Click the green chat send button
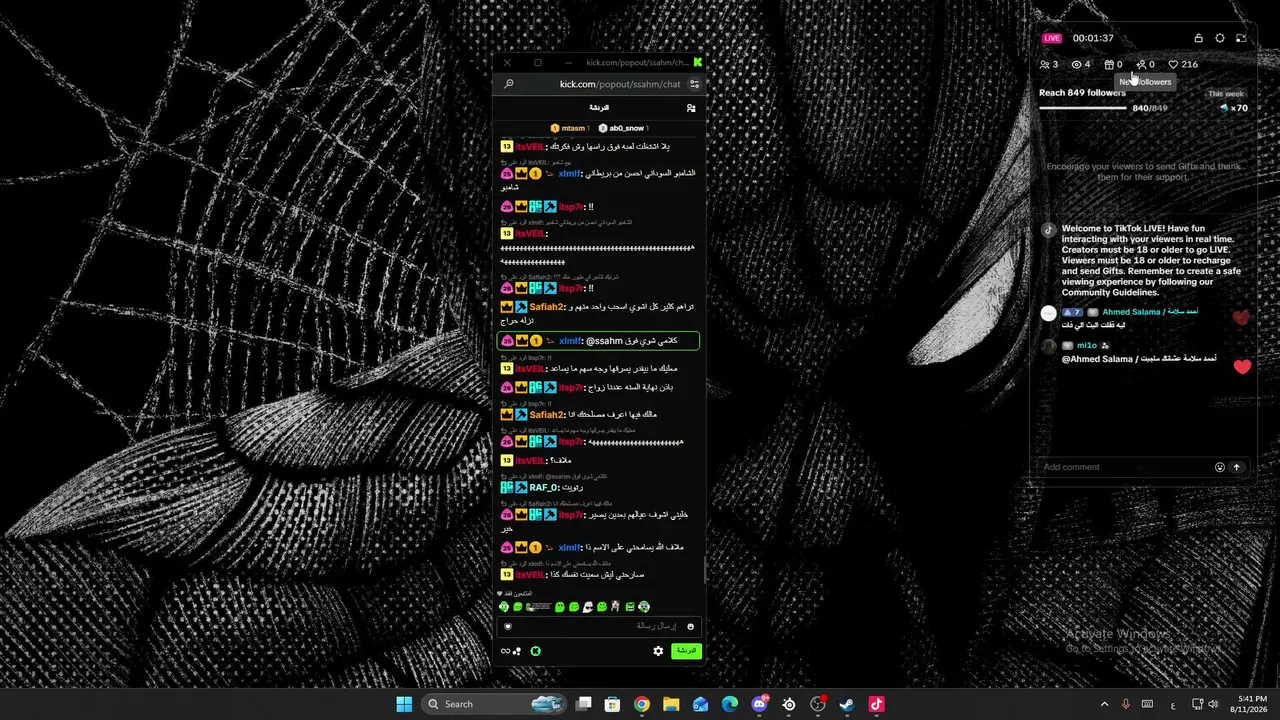The height and width of the screenshot is (720, 1280). click(x=686, y=651)
